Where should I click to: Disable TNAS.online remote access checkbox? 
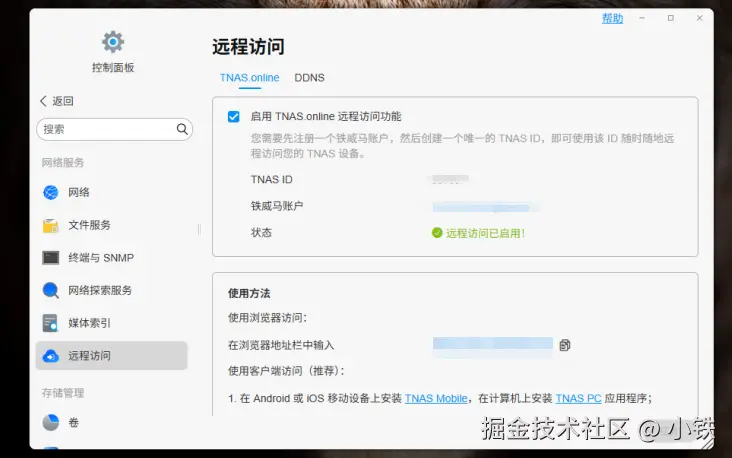(x=233, y=116)
